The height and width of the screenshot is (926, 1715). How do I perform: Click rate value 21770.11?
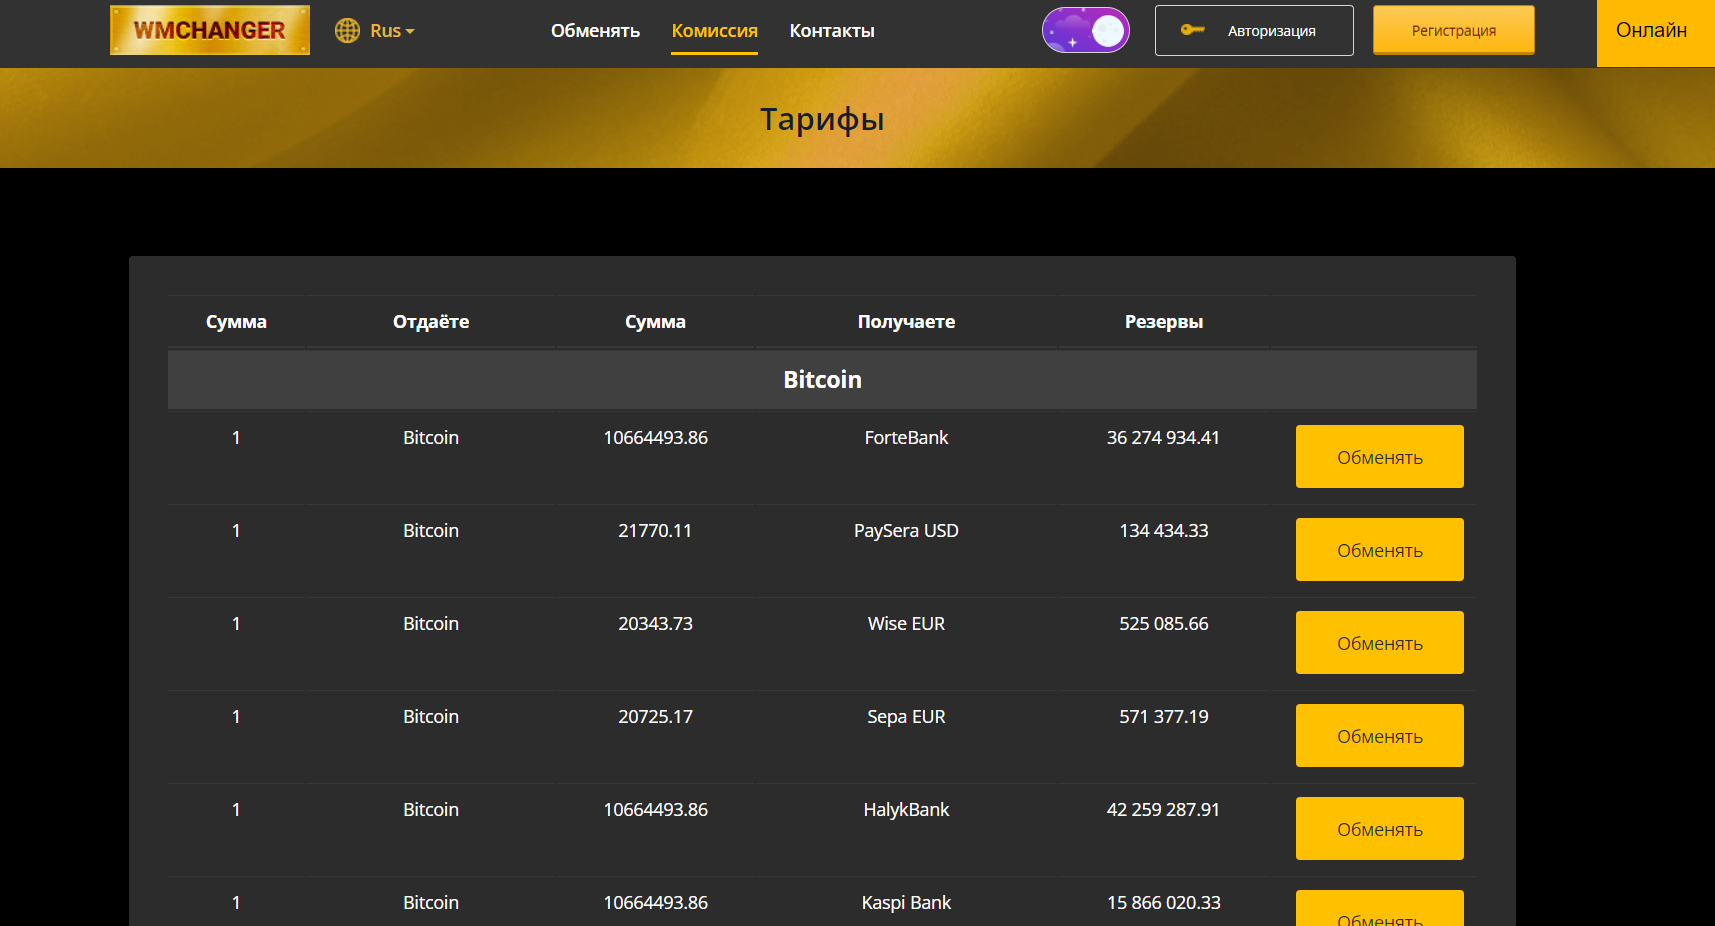pos(655,531)
